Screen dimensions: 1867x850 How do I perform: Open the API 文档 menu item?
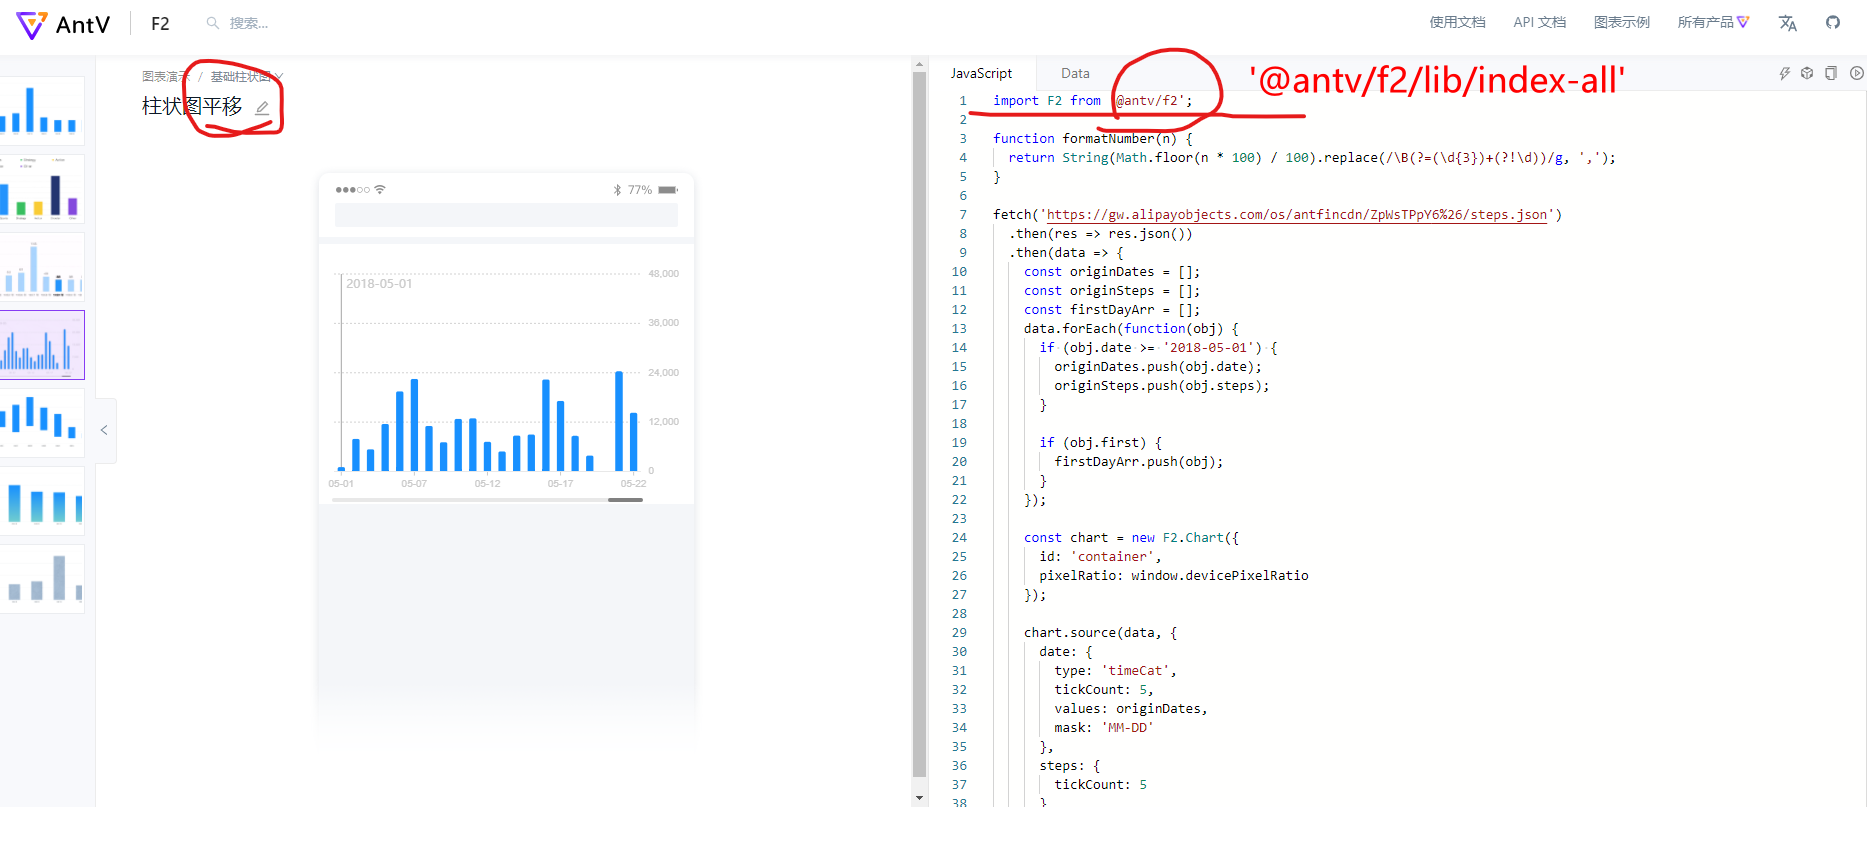(x=1539, y=22)
